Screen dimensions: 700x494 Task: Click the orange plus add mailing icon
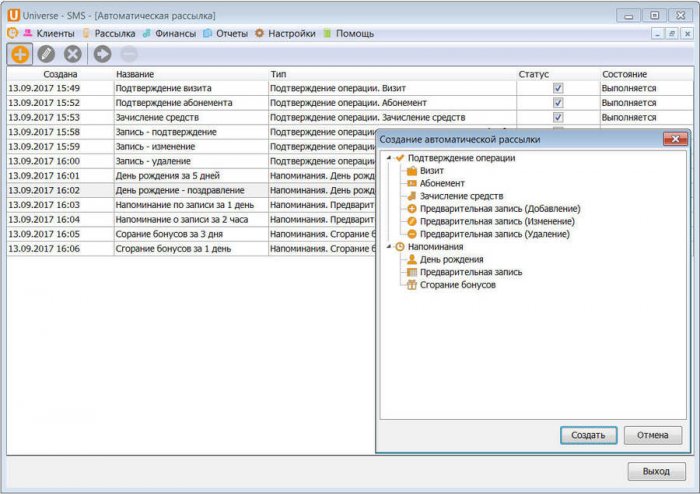click(20, 54)
